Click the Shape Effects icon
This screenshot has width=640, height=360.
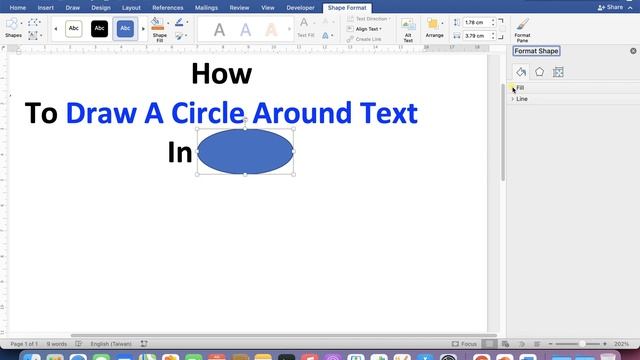pos(179,36)
